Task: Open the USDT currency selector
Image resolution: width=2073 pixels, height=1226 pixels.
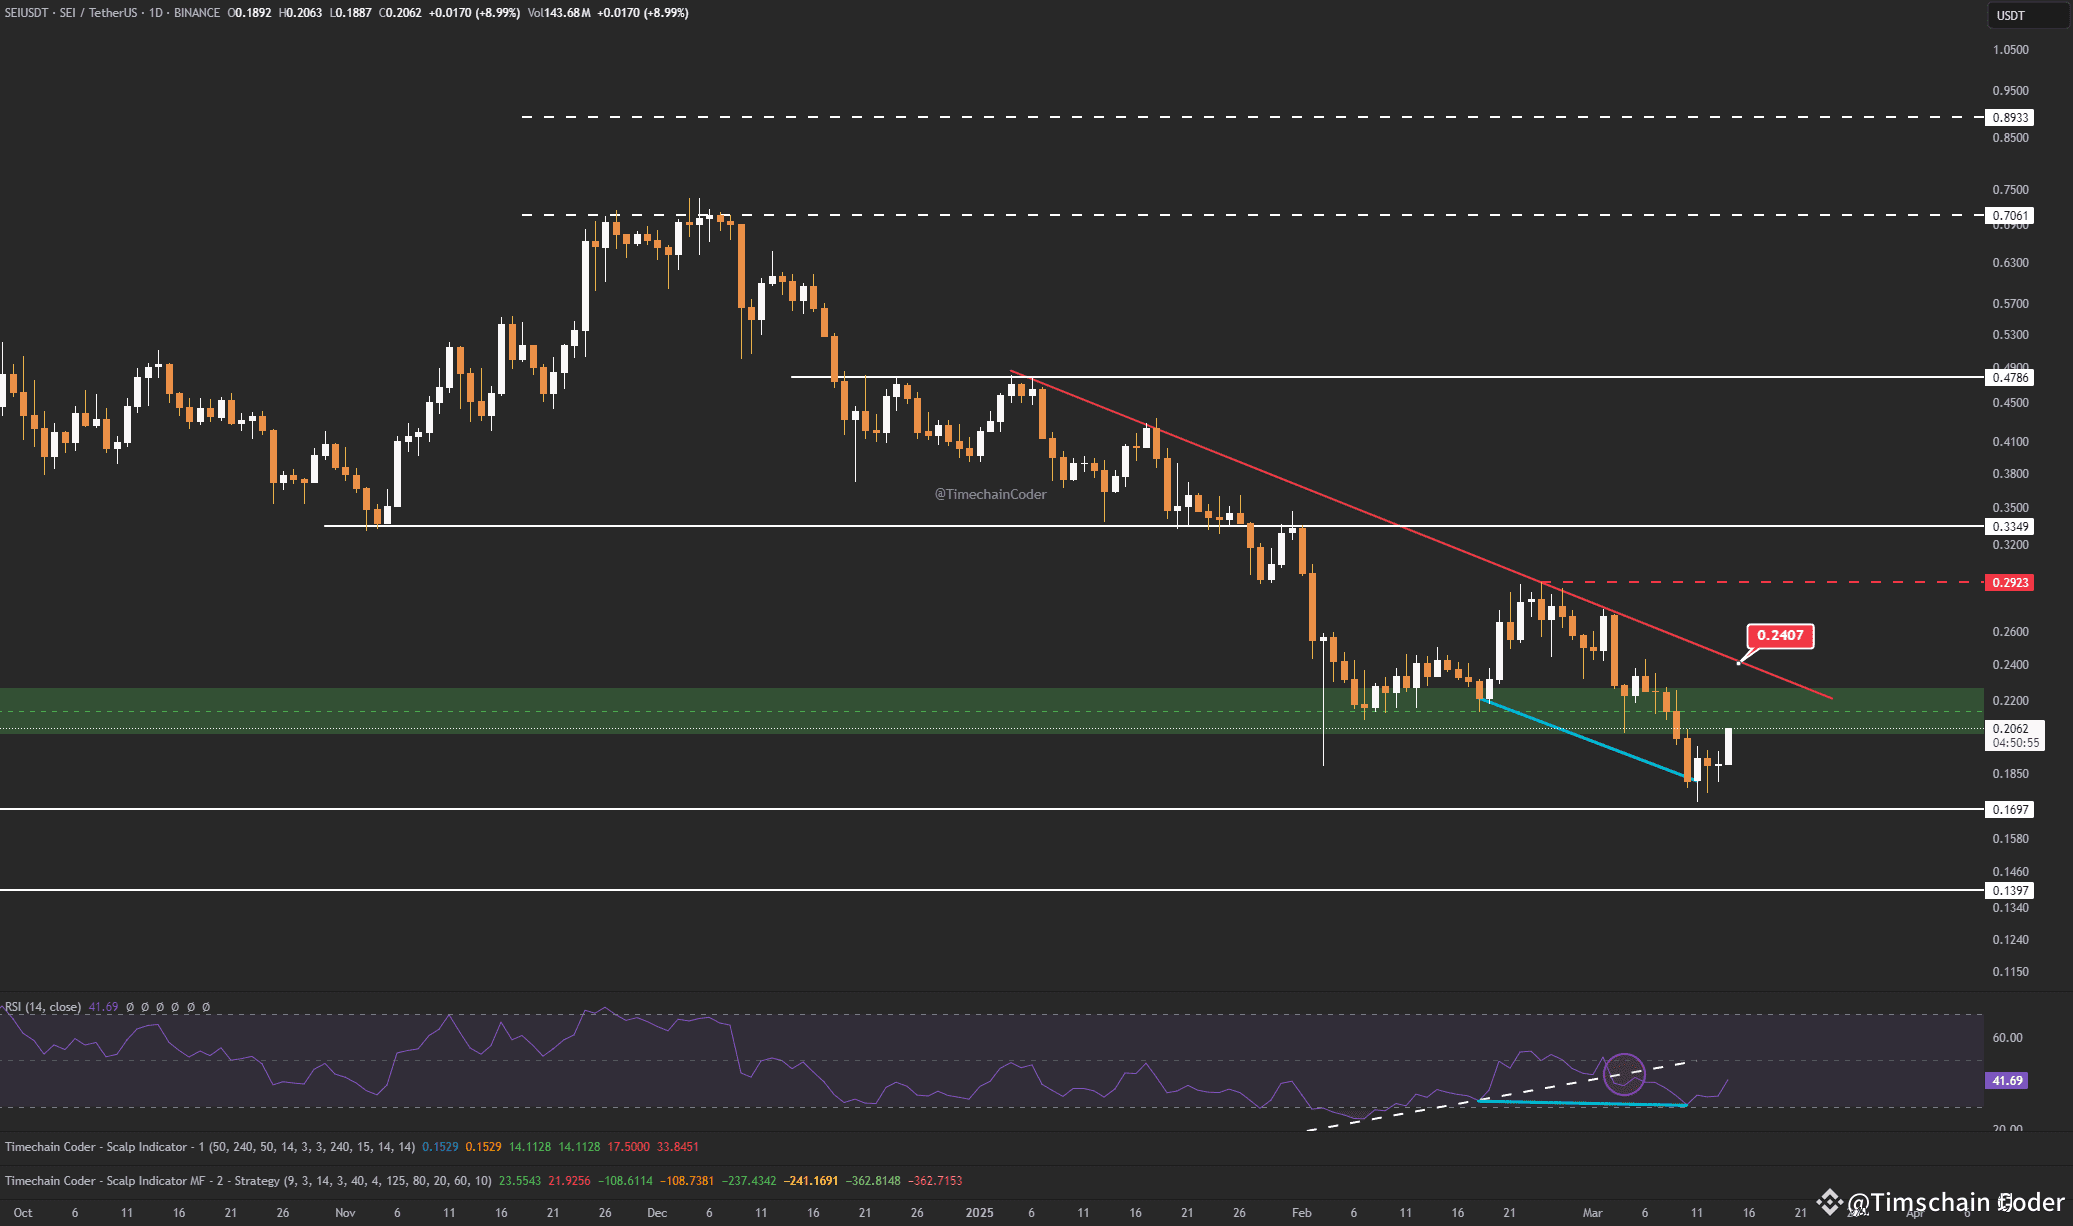Action: (x=2026, y=15)
